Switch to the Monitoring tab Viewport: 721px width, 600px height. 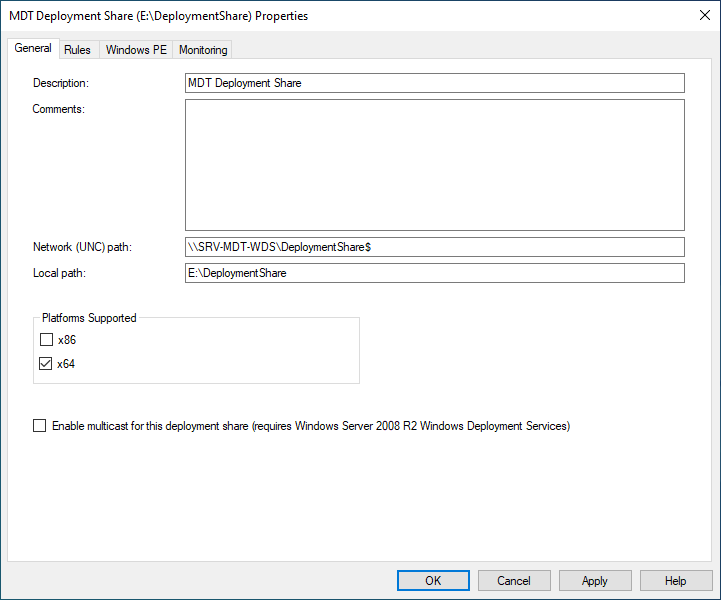tap(203, 50)
